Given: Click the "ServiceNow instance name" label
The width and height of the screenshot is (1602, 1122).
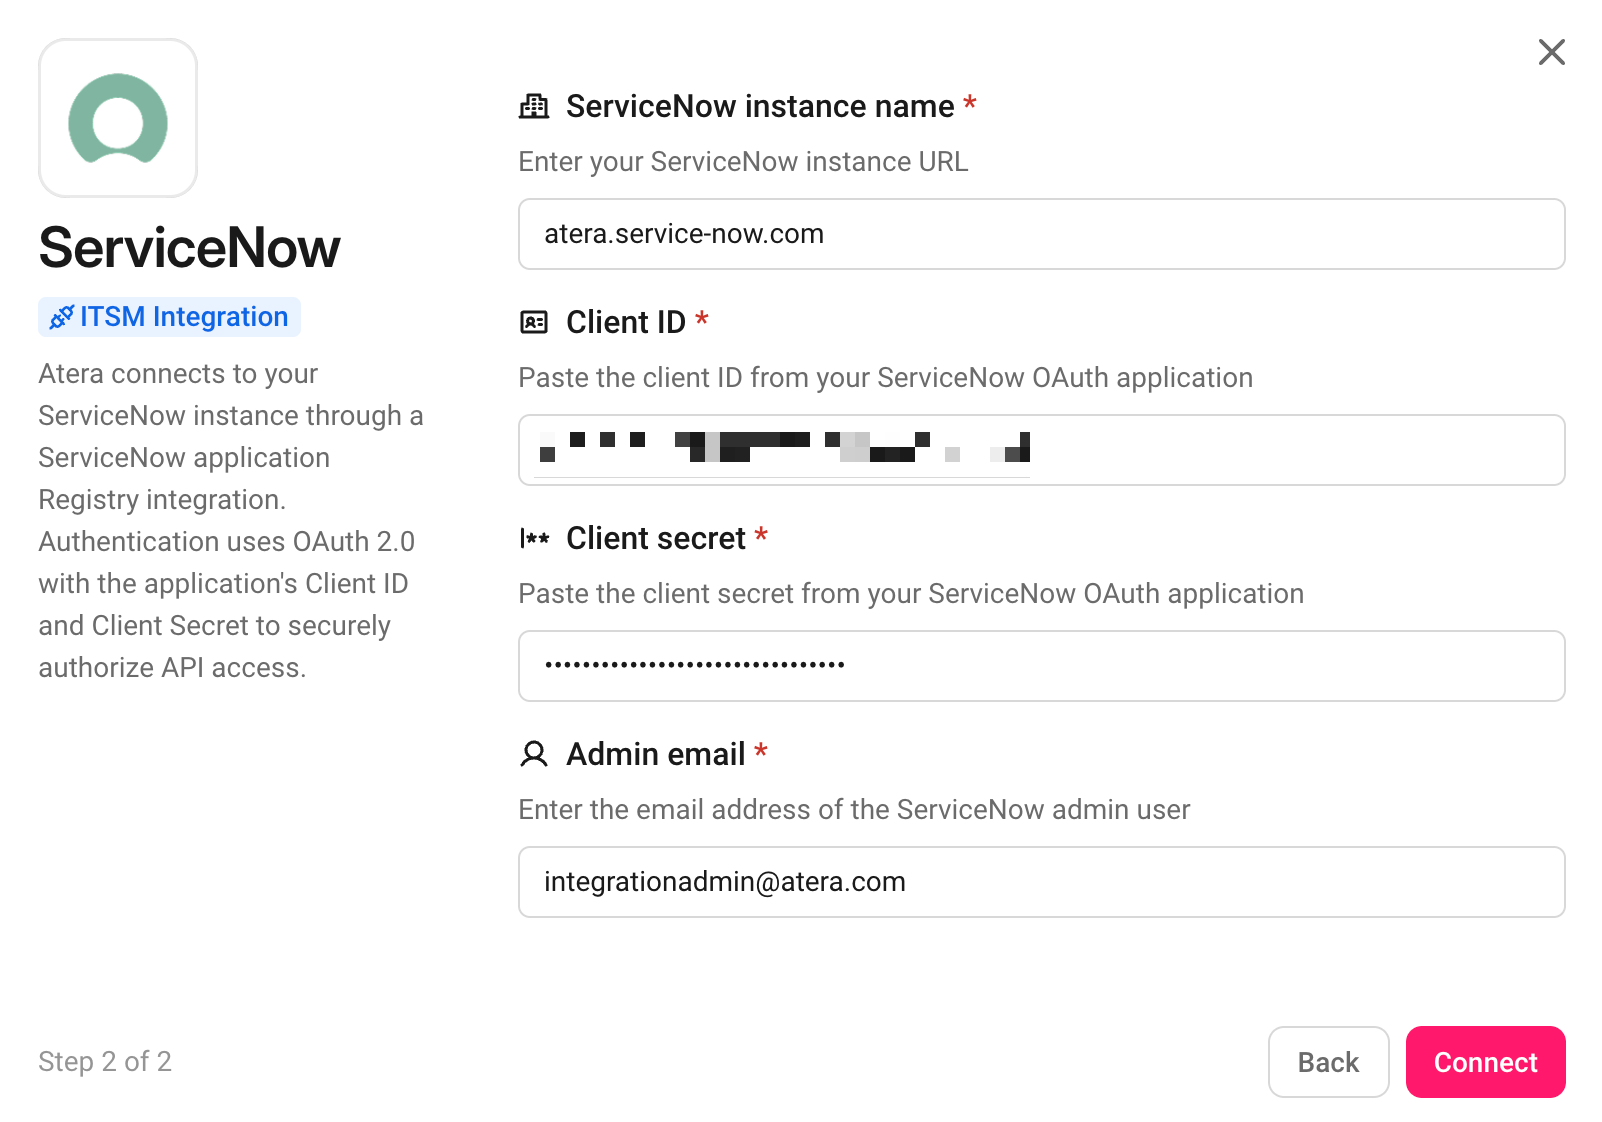Looking at the screenshot, I should [x=760, y=106].
